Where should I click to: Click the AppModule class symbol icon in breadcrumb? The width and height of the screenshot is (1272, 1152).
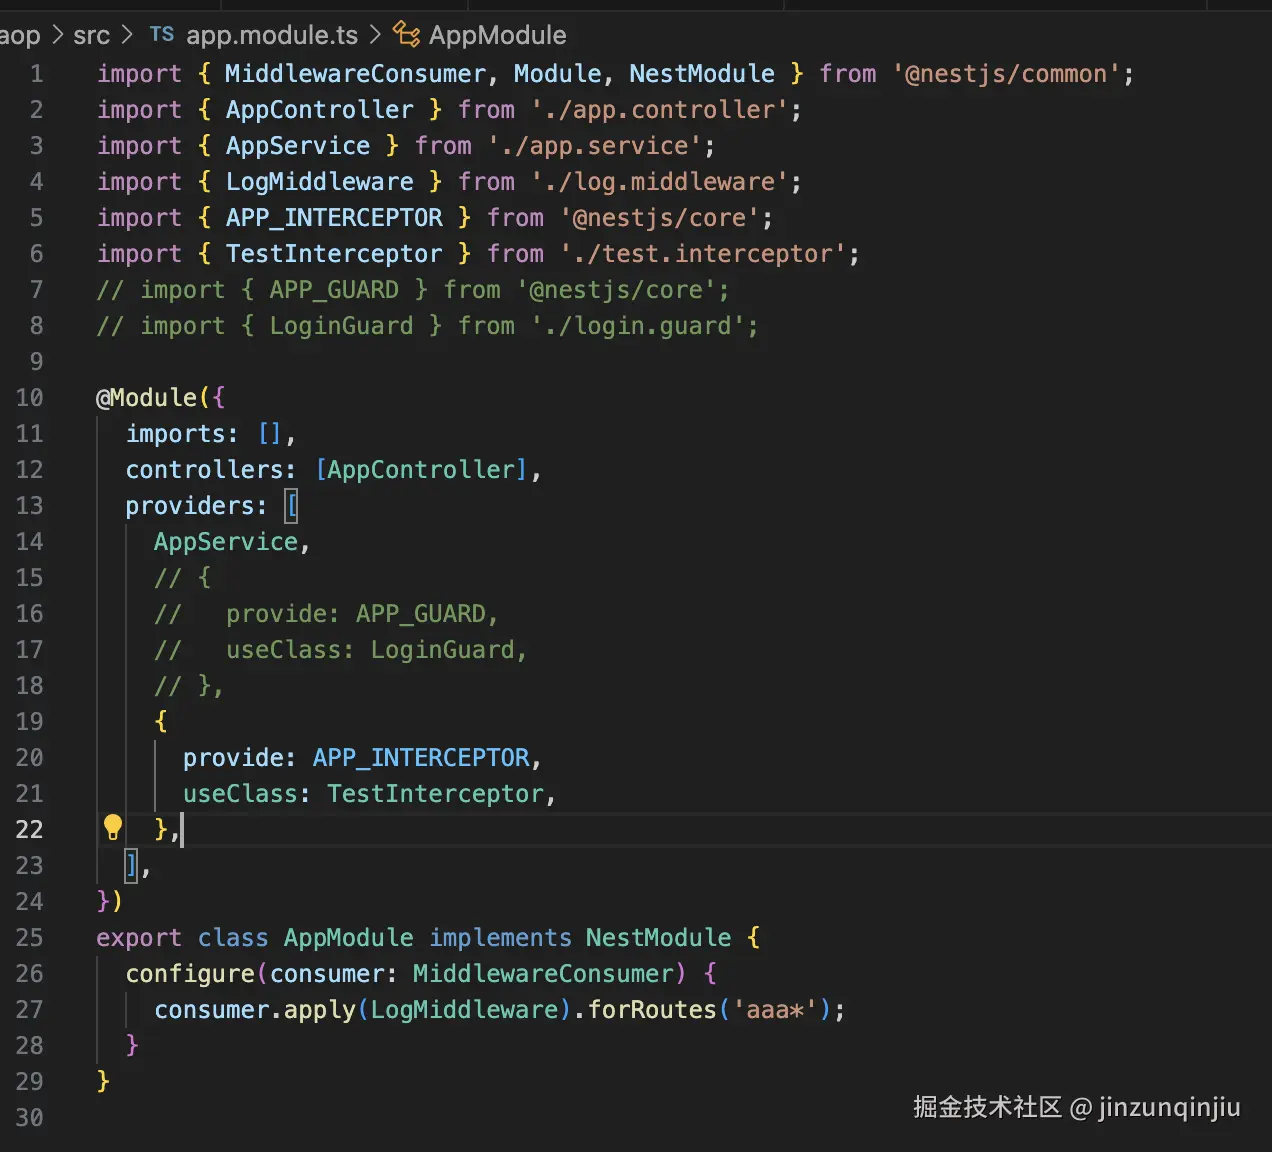406,35
